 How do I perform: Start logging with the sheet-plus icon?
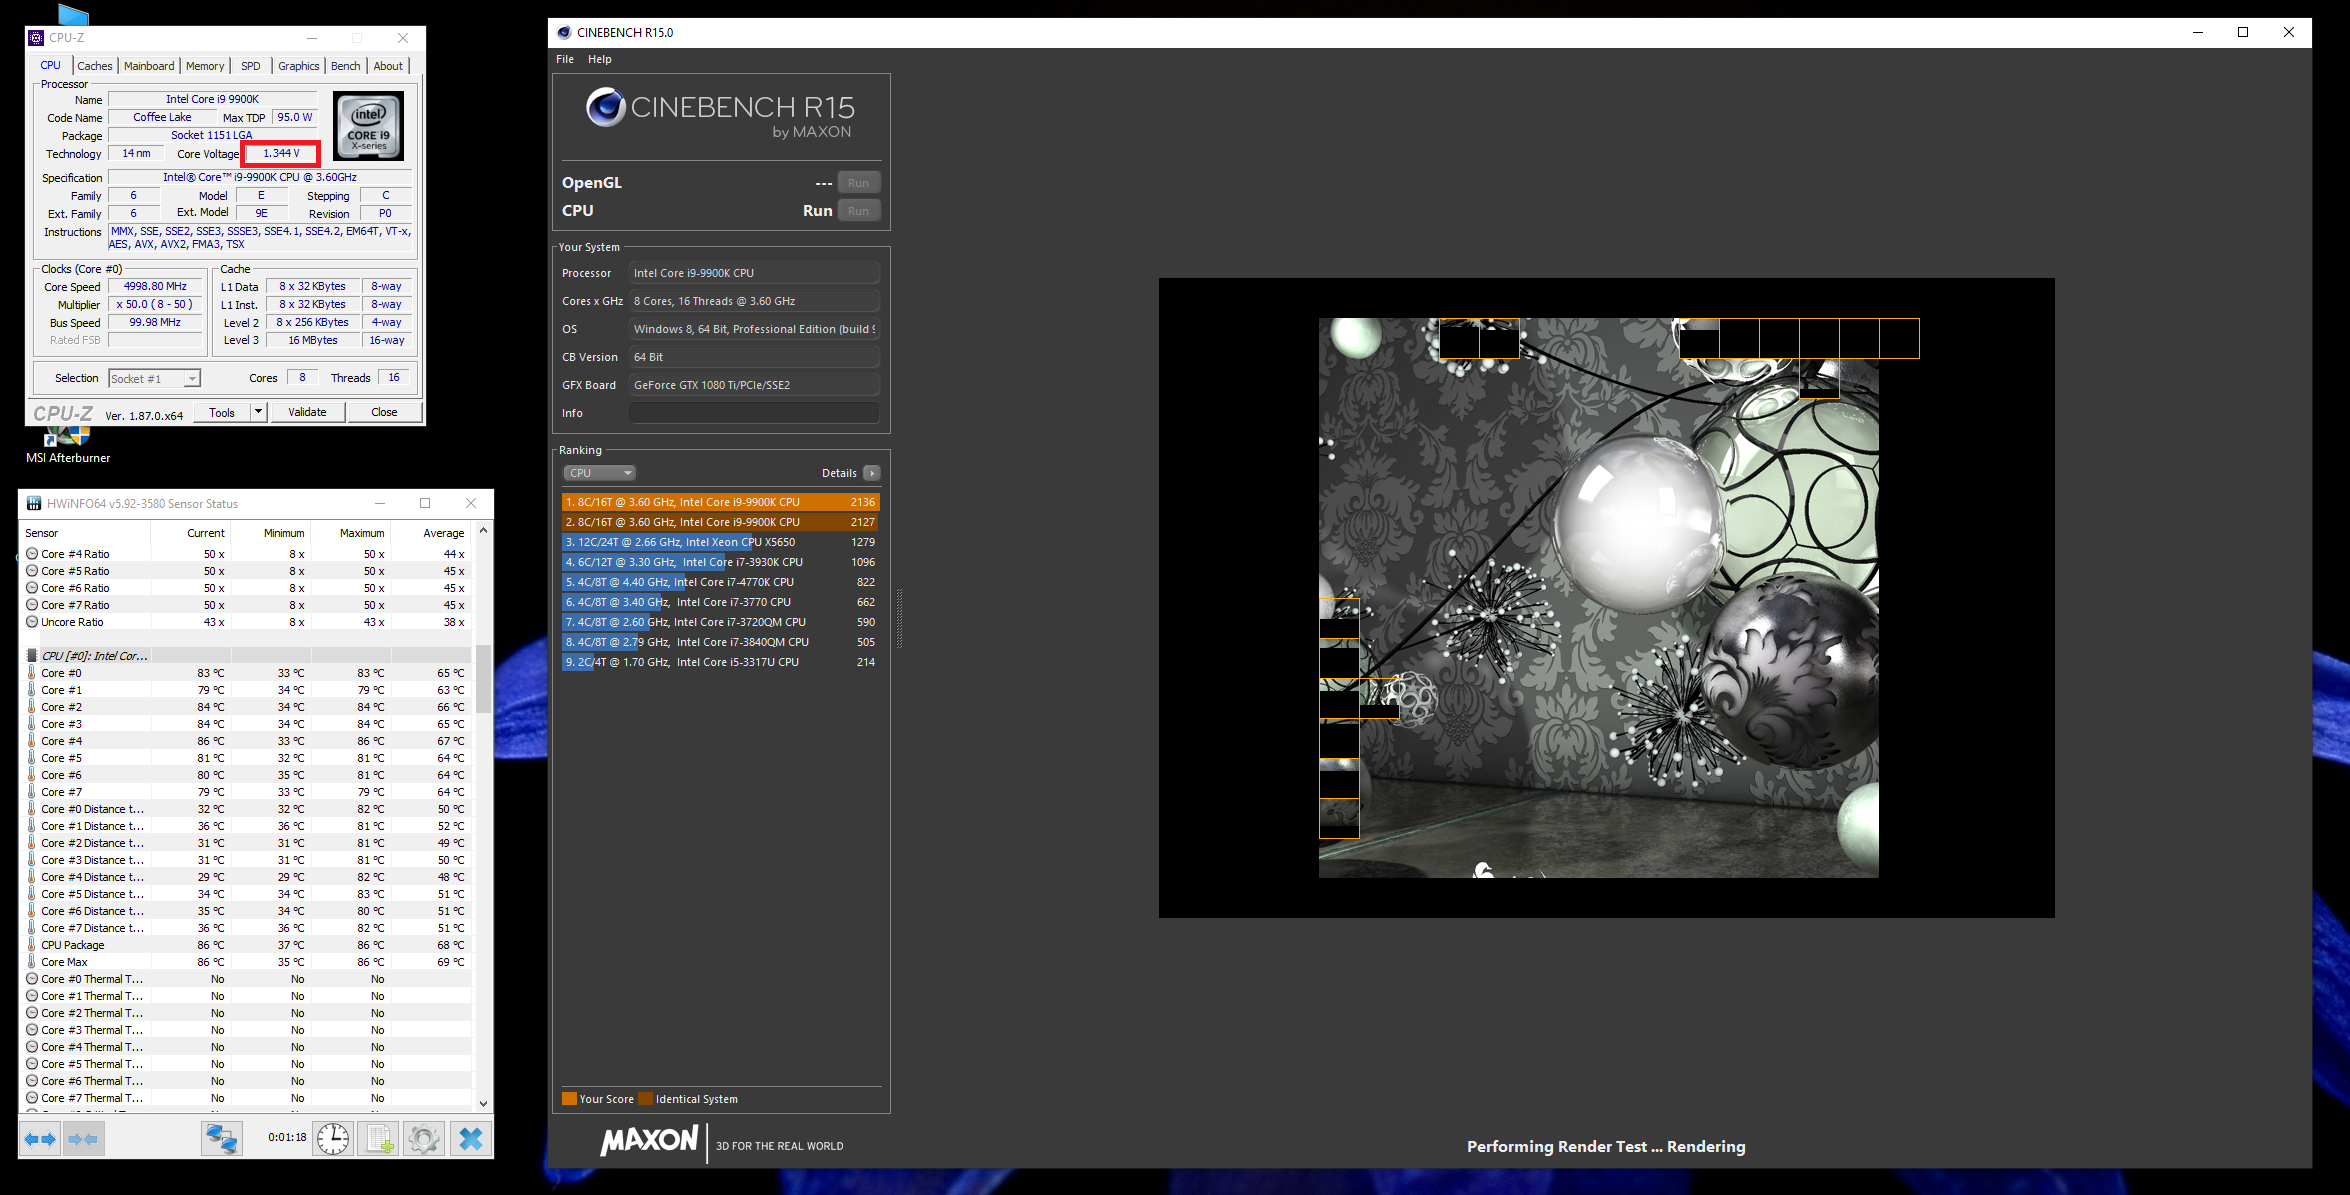pyautogui.click(x=380, y=1139)
